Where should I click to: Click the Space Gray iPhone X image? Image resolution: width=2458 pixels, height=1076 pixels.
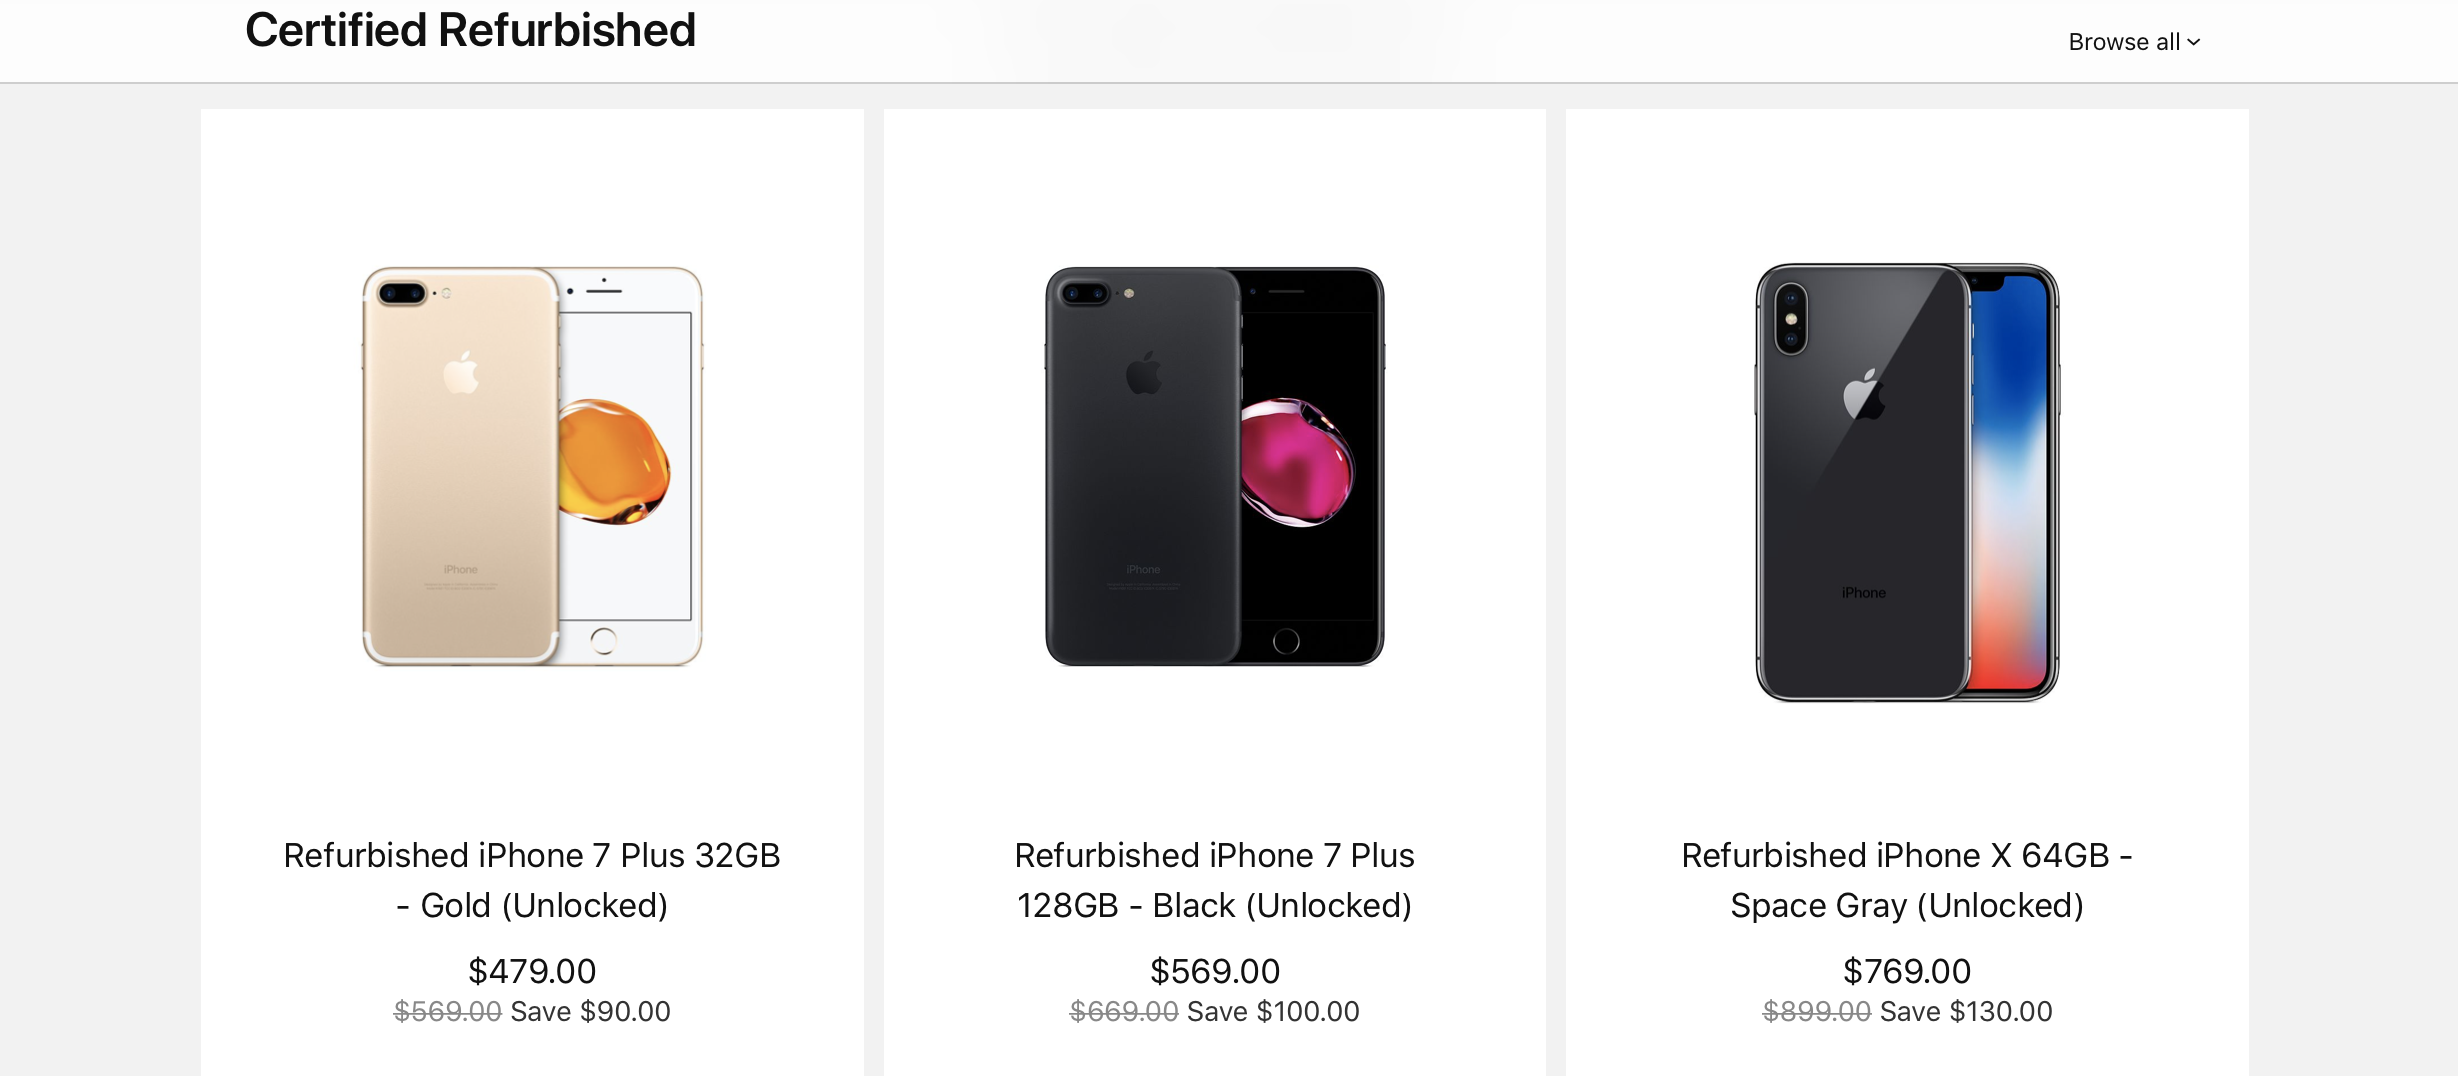point(1907,482)
